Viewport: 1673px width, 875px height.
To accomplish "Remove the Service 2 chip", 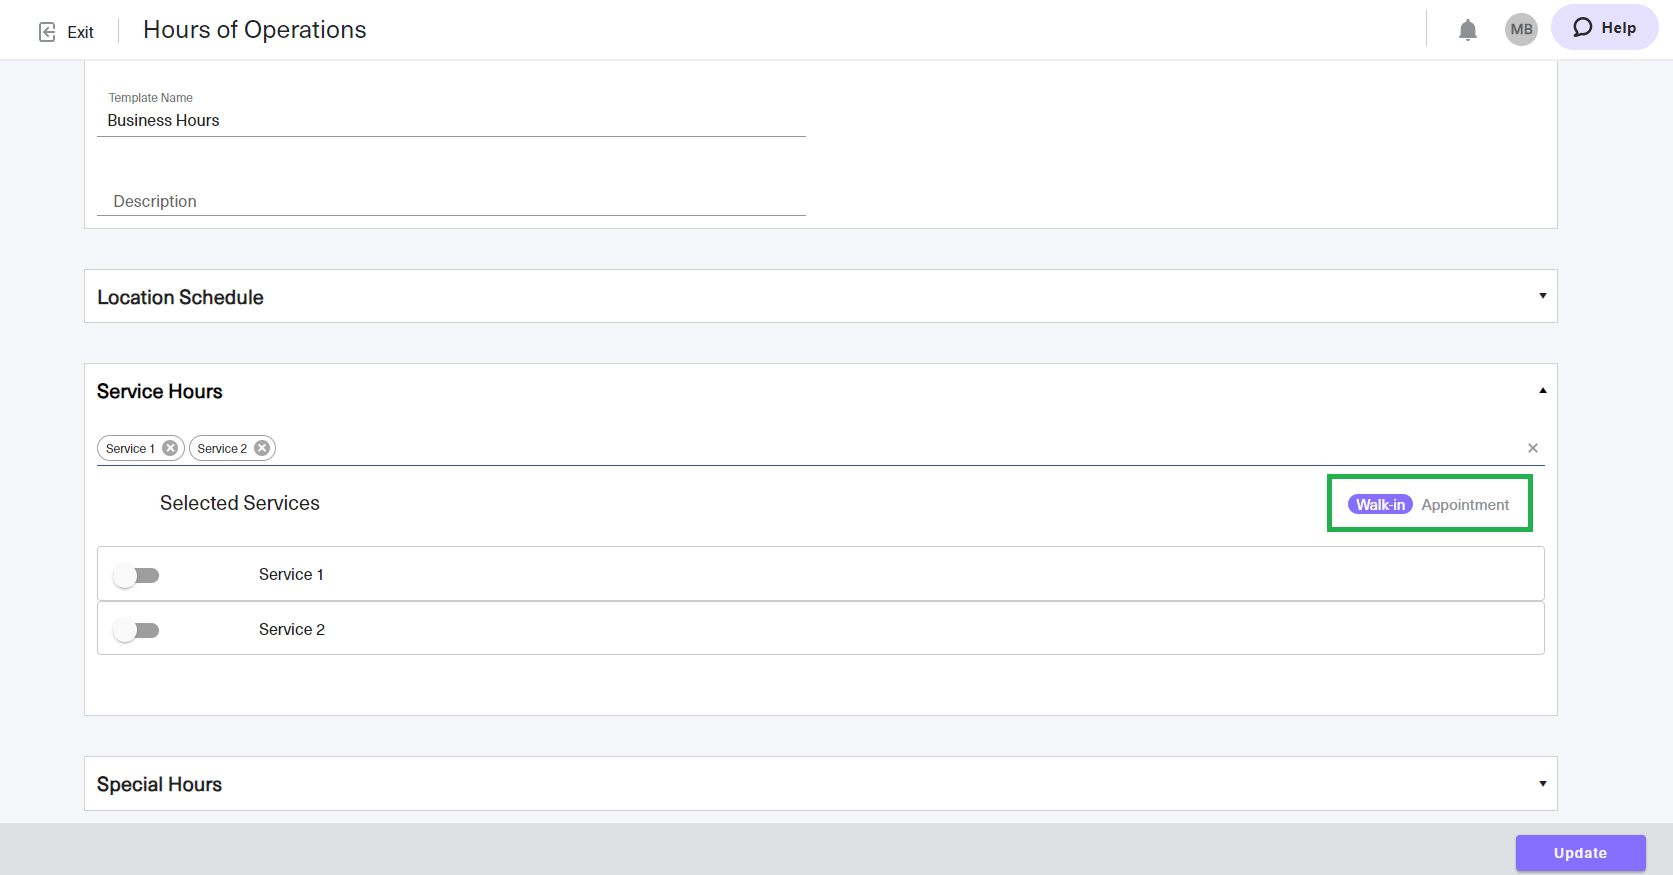I will (x=262, y=448).
